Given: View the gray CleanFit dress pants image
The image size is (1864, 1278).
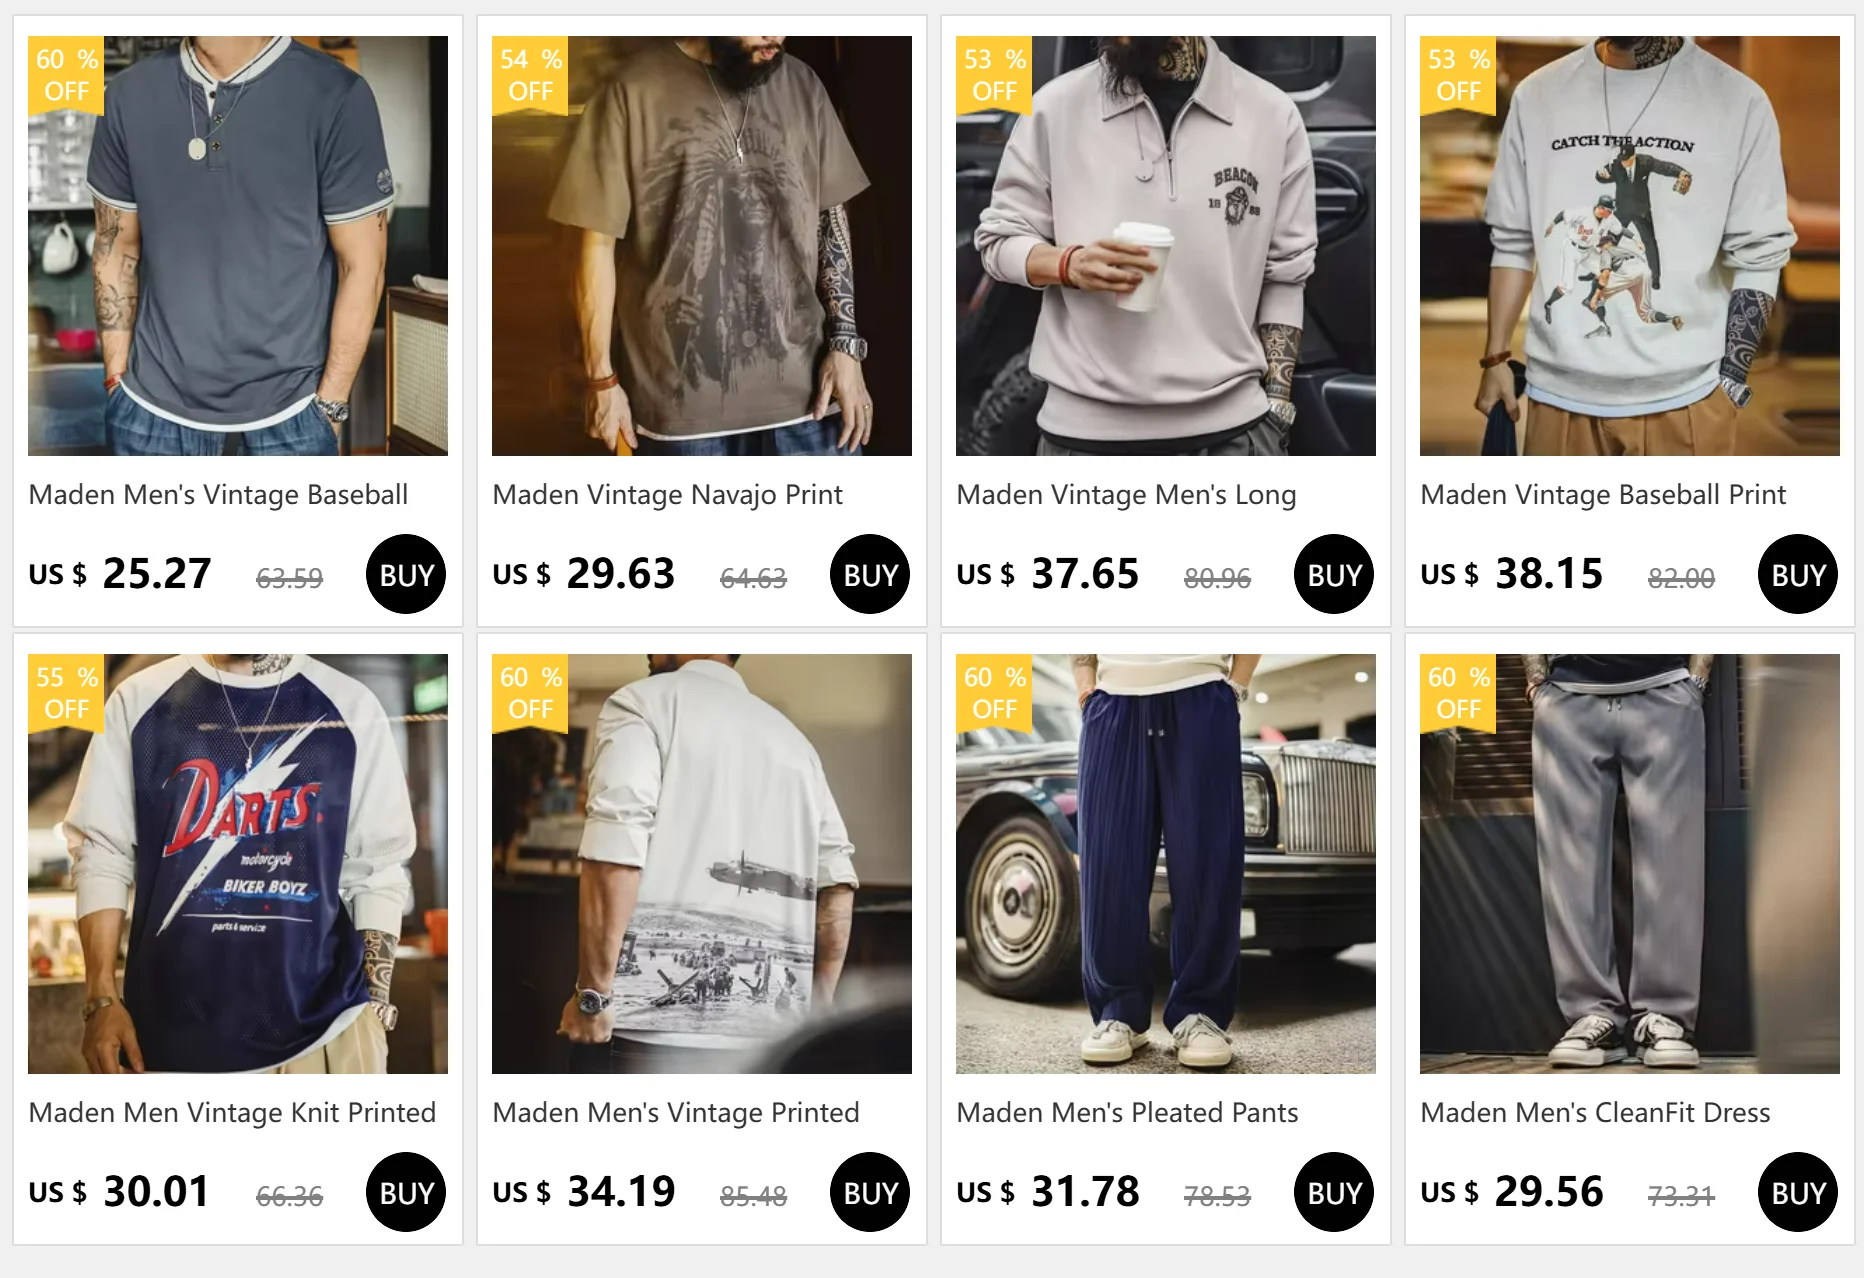Looking at the screenshot, I should click(1630, 864).
